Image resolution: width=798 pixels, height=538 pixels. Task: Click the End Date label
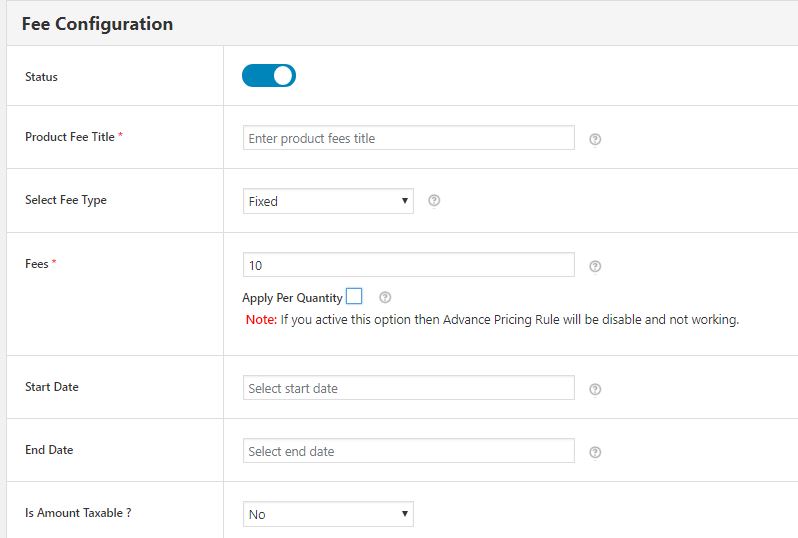[x=49, y=450]
